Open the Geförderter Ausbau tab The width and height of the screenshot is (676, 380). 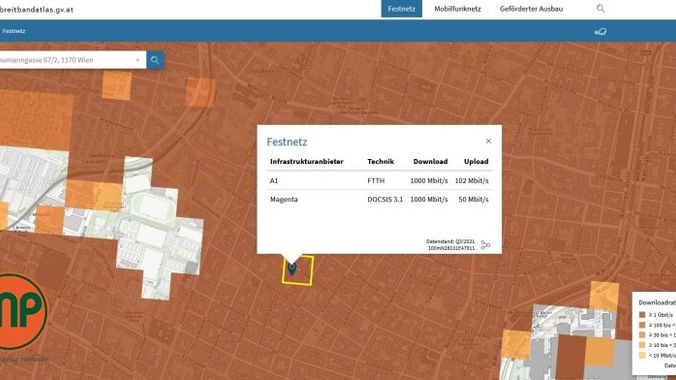point(531,9)
